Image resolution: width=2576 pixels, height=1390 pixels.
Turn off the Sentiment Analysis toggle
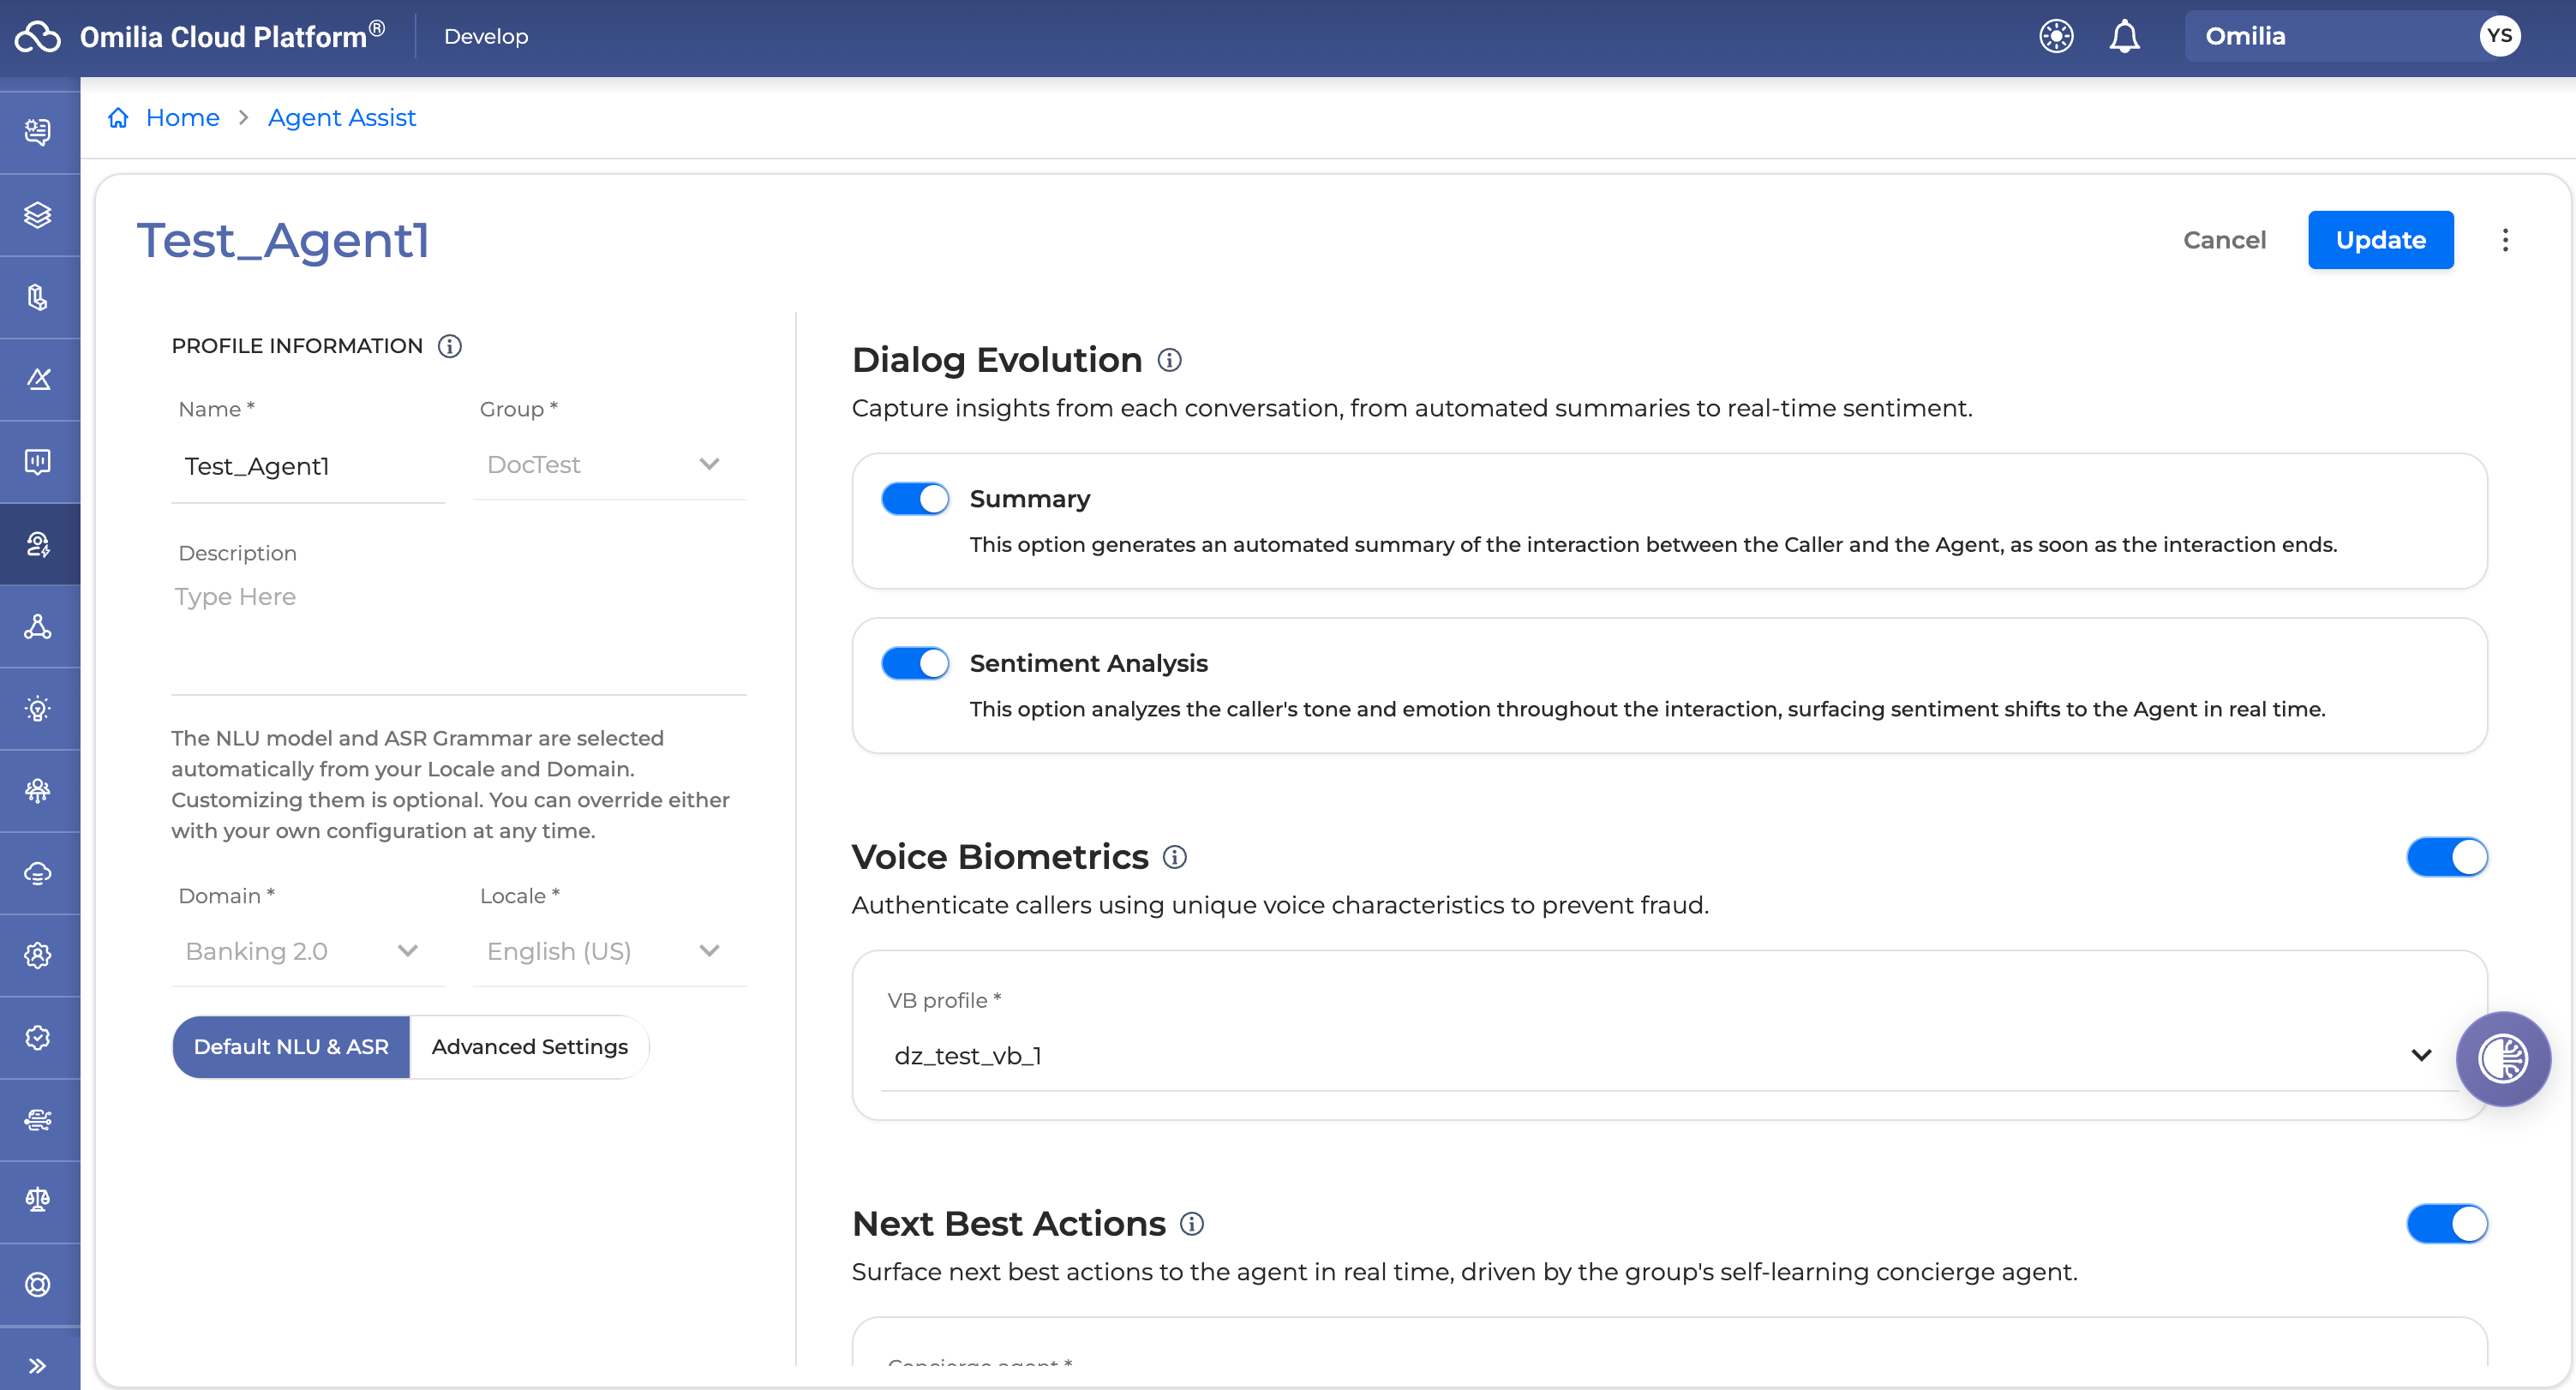pos(915,663)
